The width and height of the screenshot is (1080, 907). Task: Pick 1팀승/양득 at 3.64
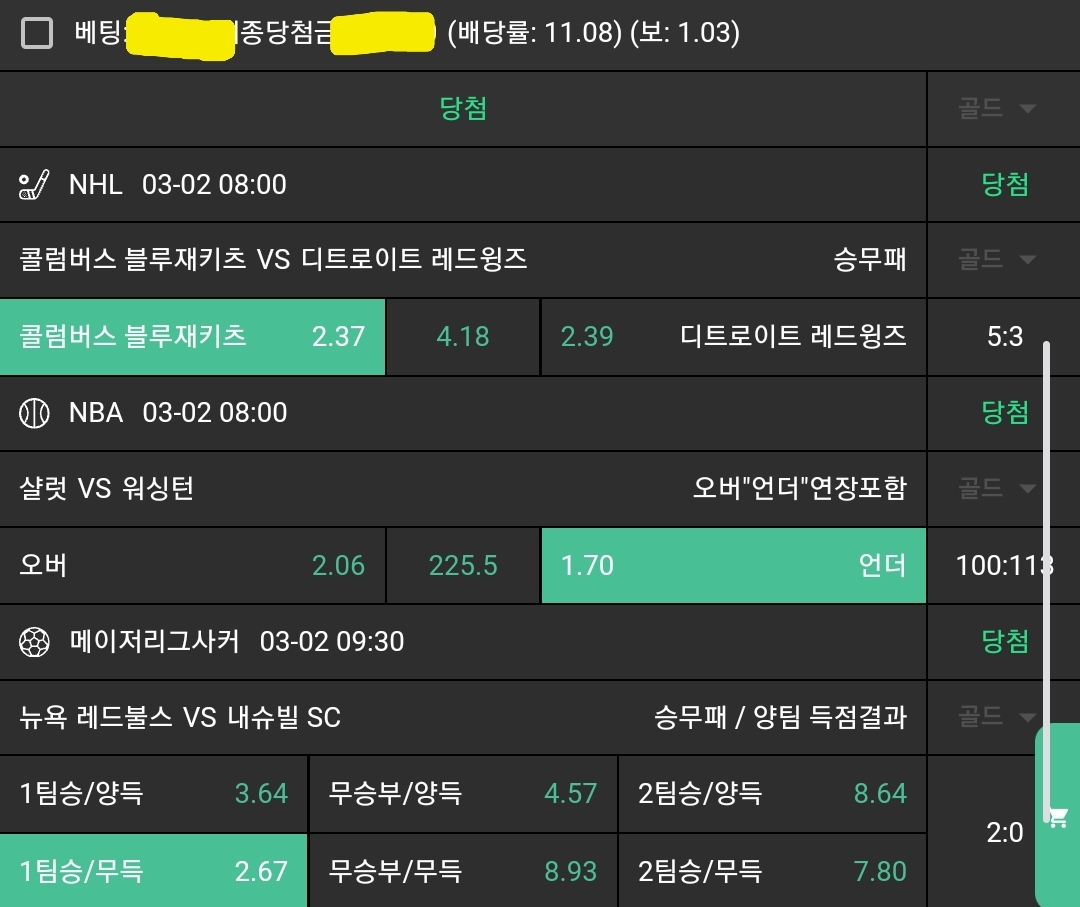point(154,794)
